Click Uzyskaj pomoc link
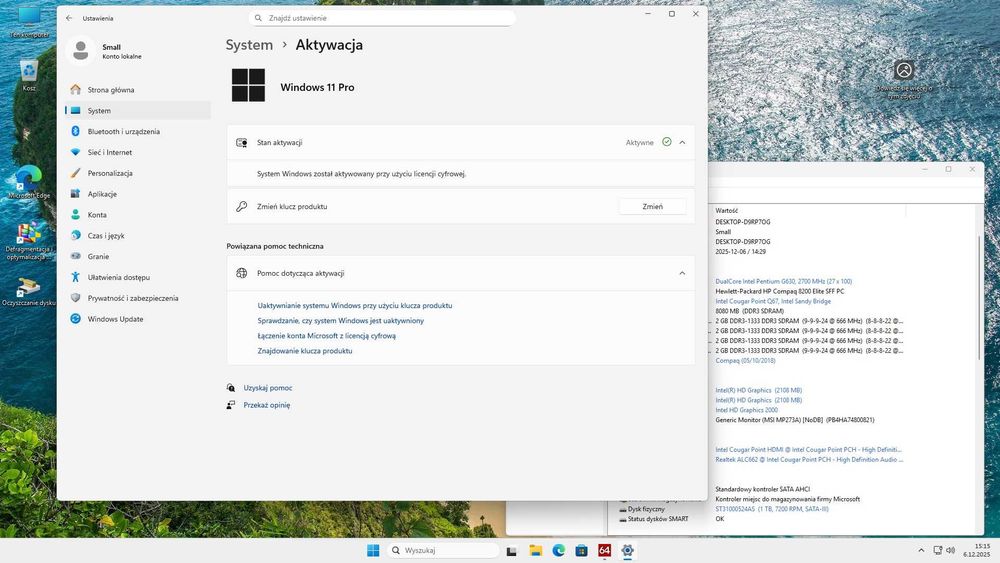Image resolution: width=1000 pixels, height=563 pixels. click(268, 388)
